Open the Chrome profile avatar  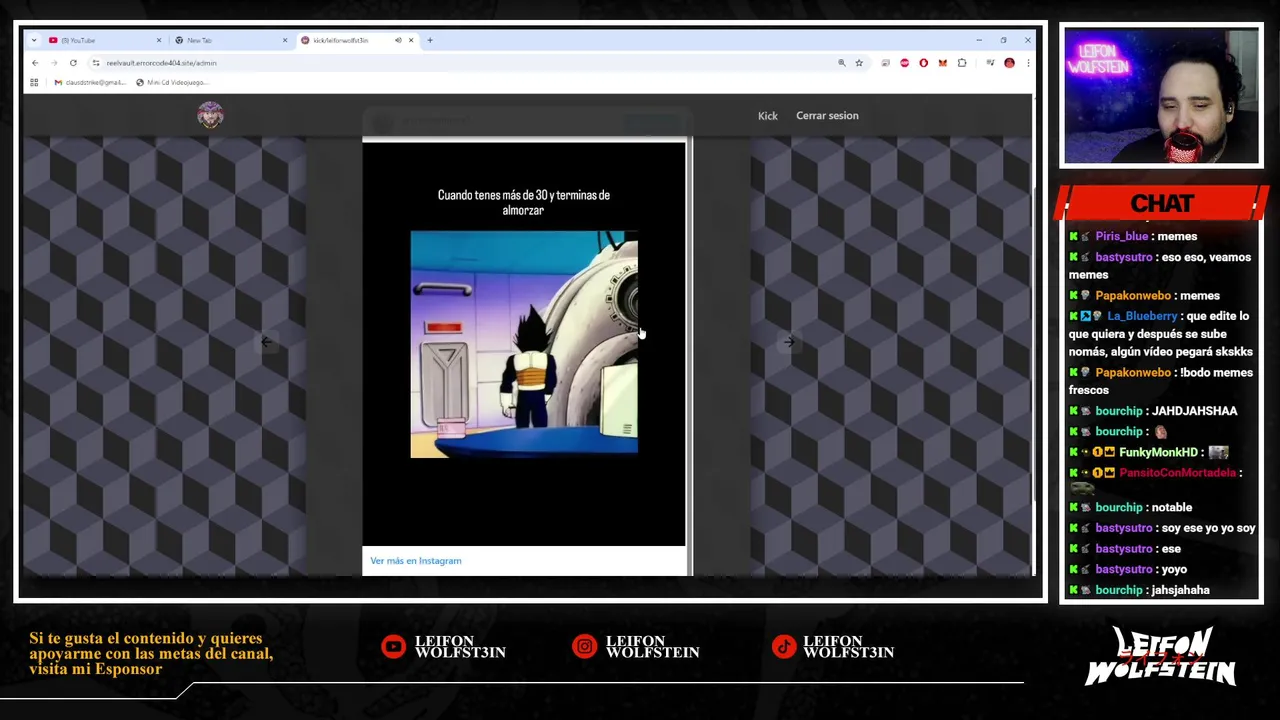1009,63
